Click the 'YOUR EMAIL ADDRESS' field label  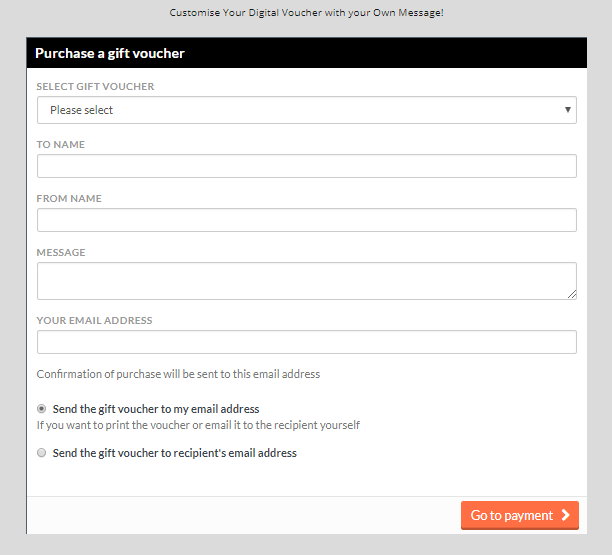point(94,321)
